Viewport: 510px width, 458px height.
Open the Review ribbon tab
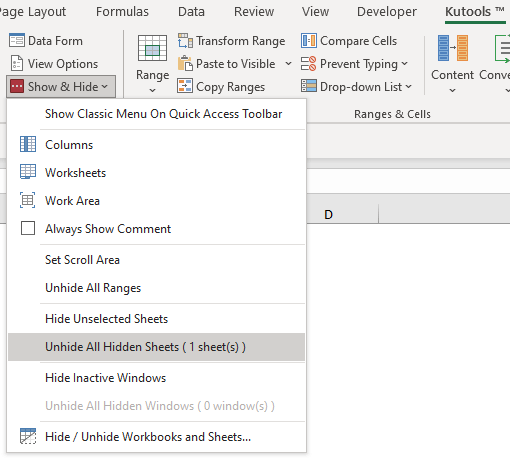(x=254, y=12)
